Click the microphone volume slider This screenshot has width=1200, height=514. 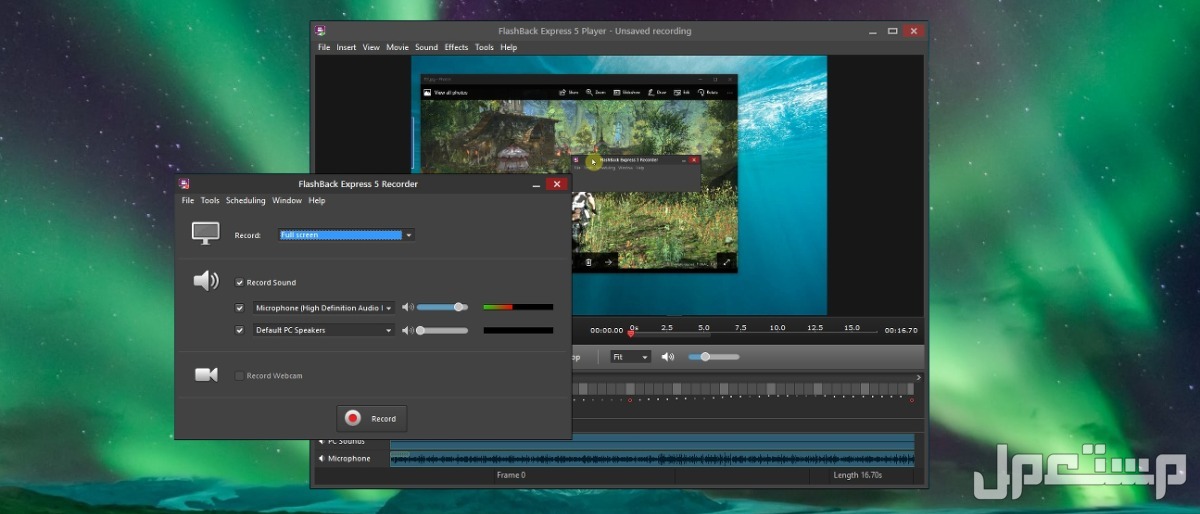(442, 307)
